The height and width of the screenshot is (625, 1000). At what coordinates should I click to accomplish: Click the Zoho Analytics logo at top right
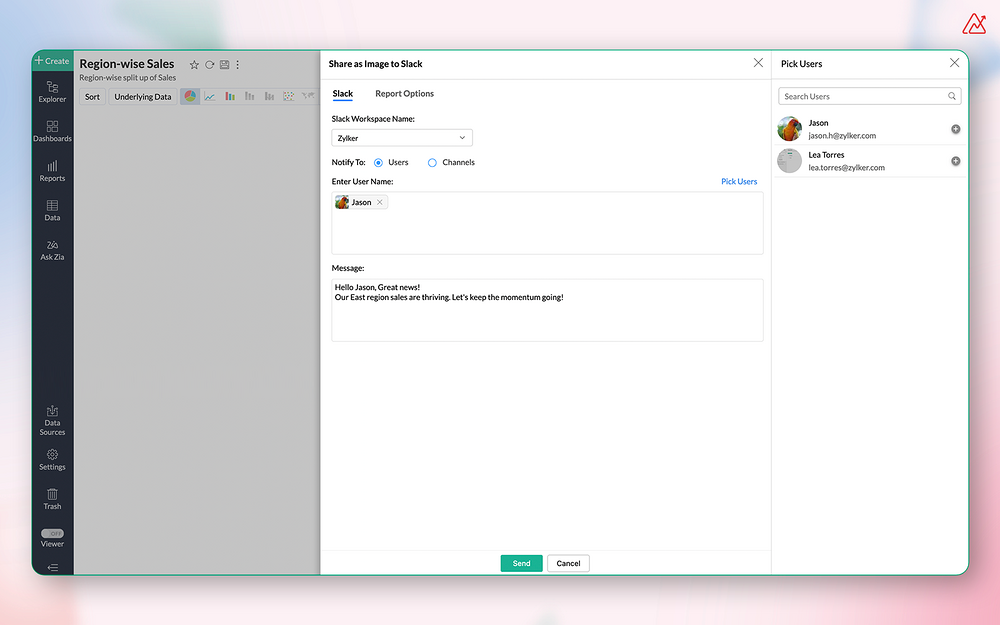click(x=974, y=24)
